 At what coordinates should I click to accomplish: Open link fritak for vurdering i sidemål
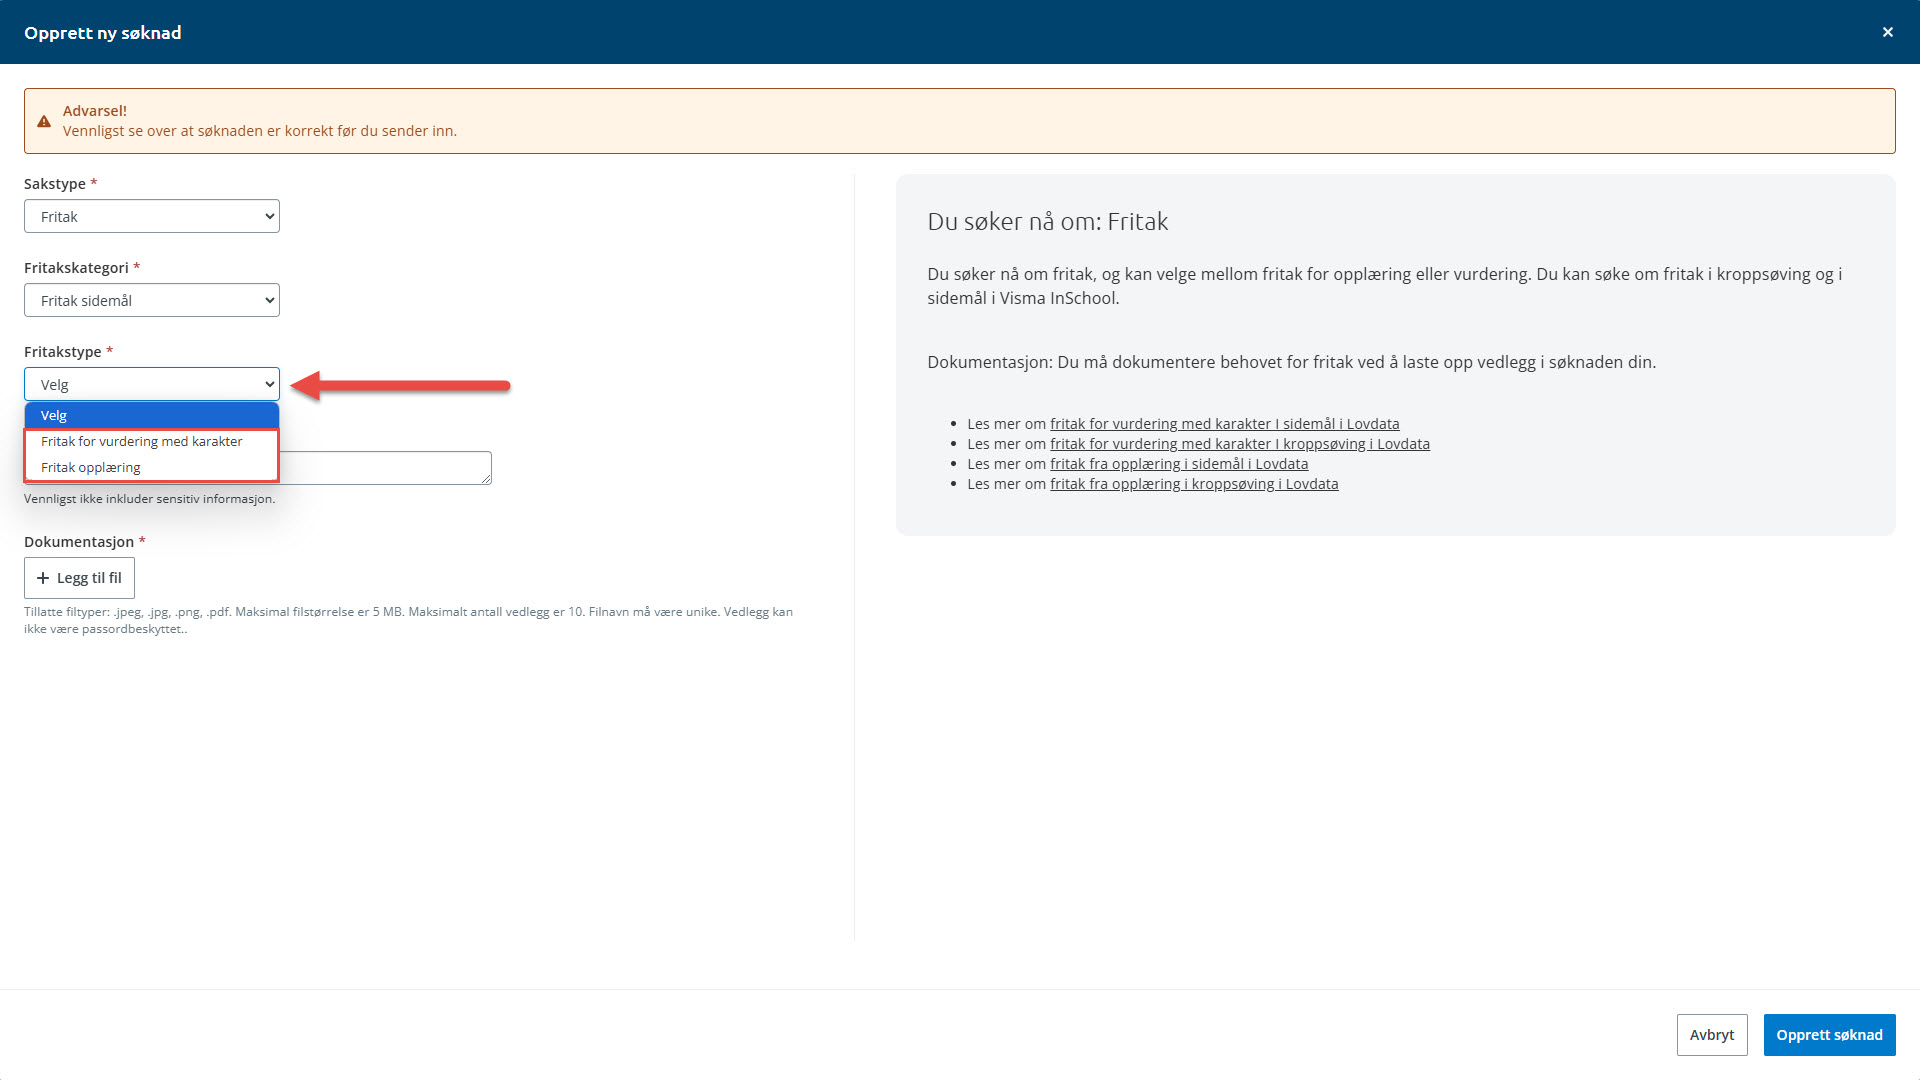point(1224,424)
